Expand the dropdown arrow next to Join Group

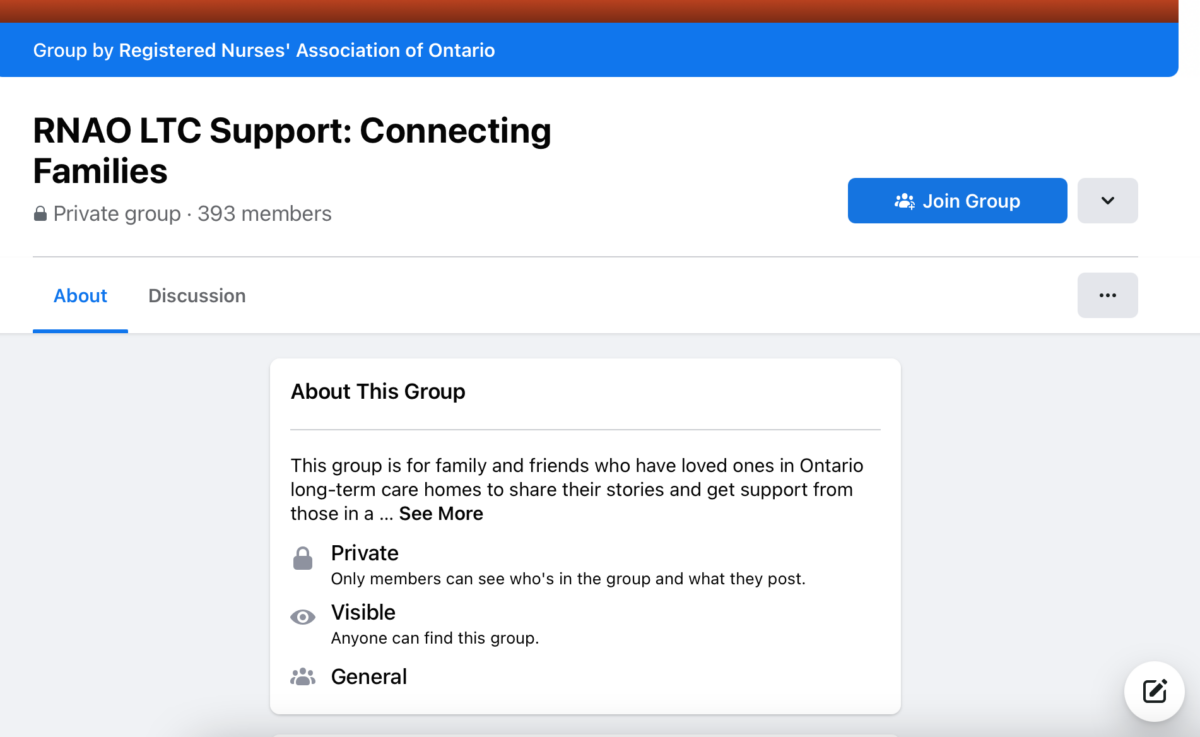pos(1107,200)
